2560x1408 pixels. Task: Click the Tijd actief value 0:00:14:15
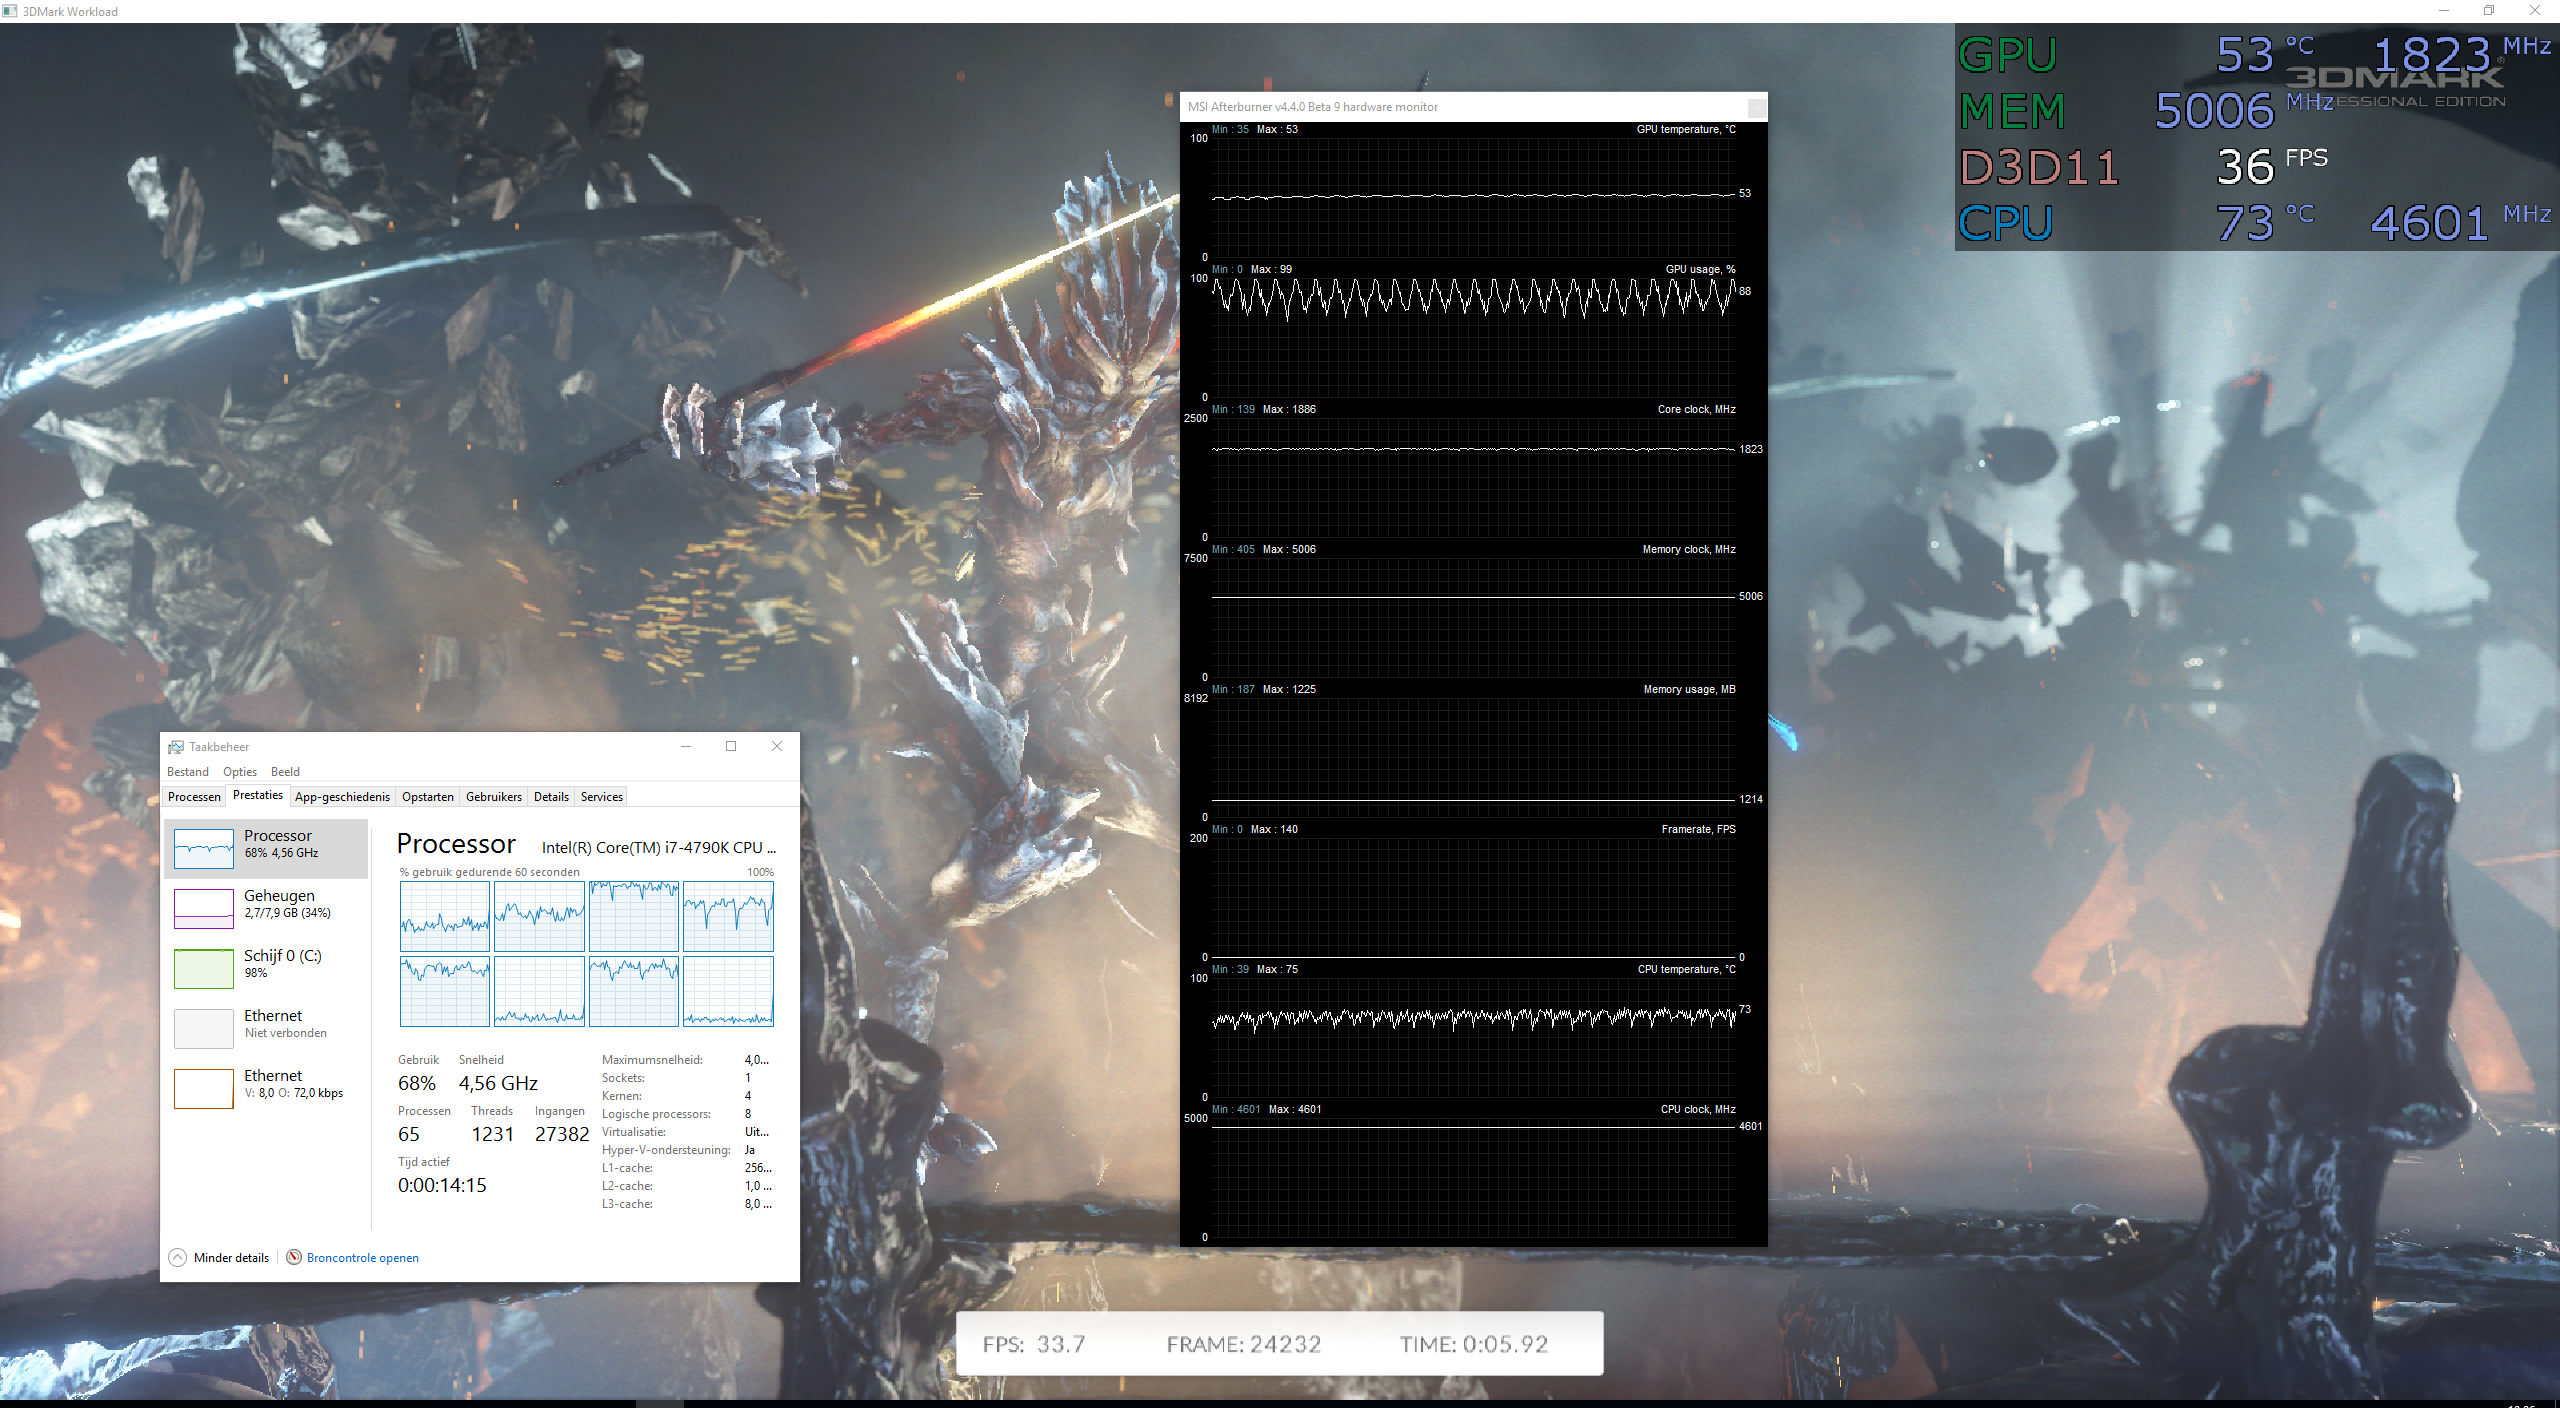click(442, 1185)
